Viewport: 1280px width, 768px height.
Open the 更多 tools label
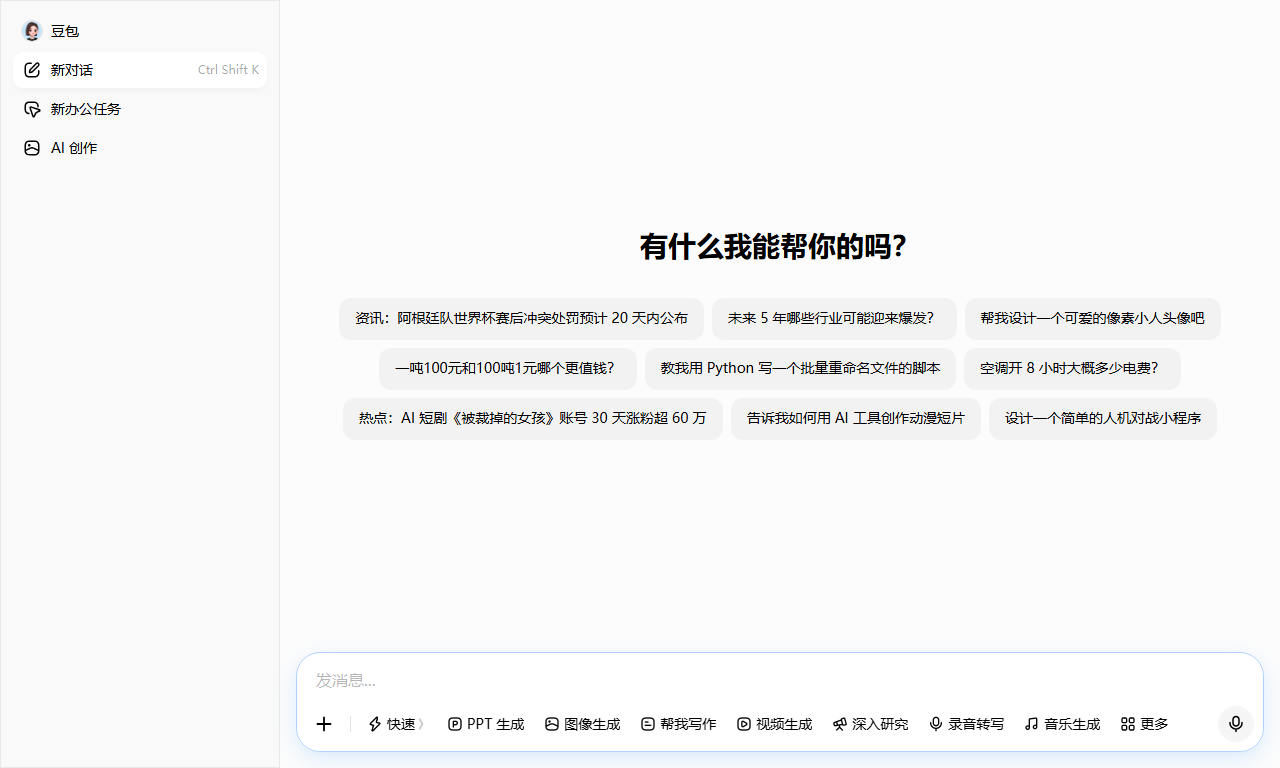[1154, 724]
